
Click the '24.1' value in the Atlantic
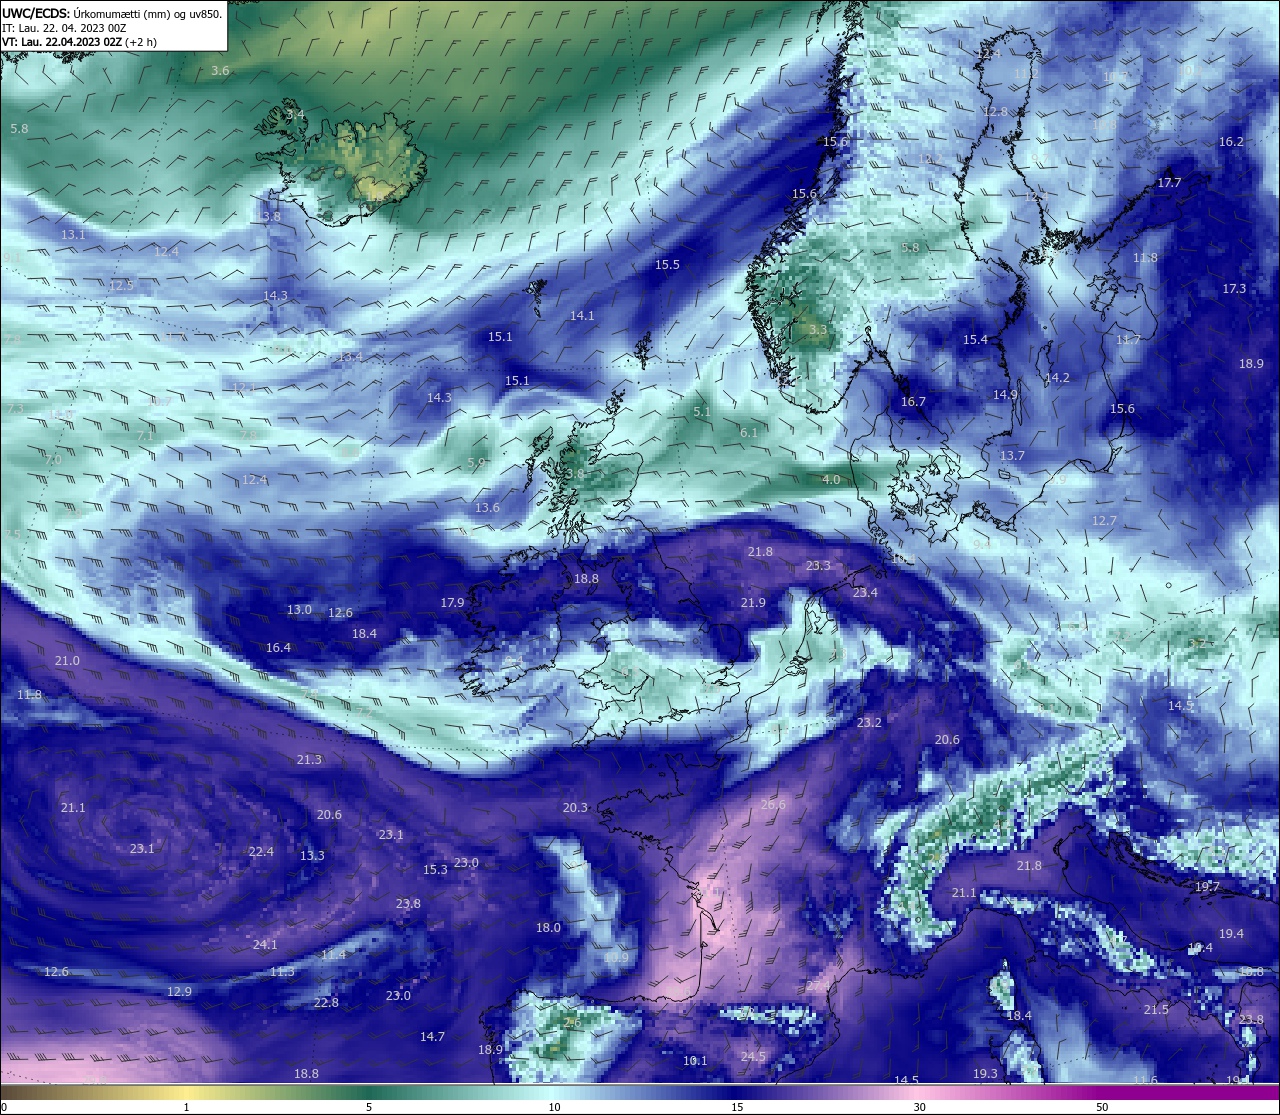coord(265,945)
